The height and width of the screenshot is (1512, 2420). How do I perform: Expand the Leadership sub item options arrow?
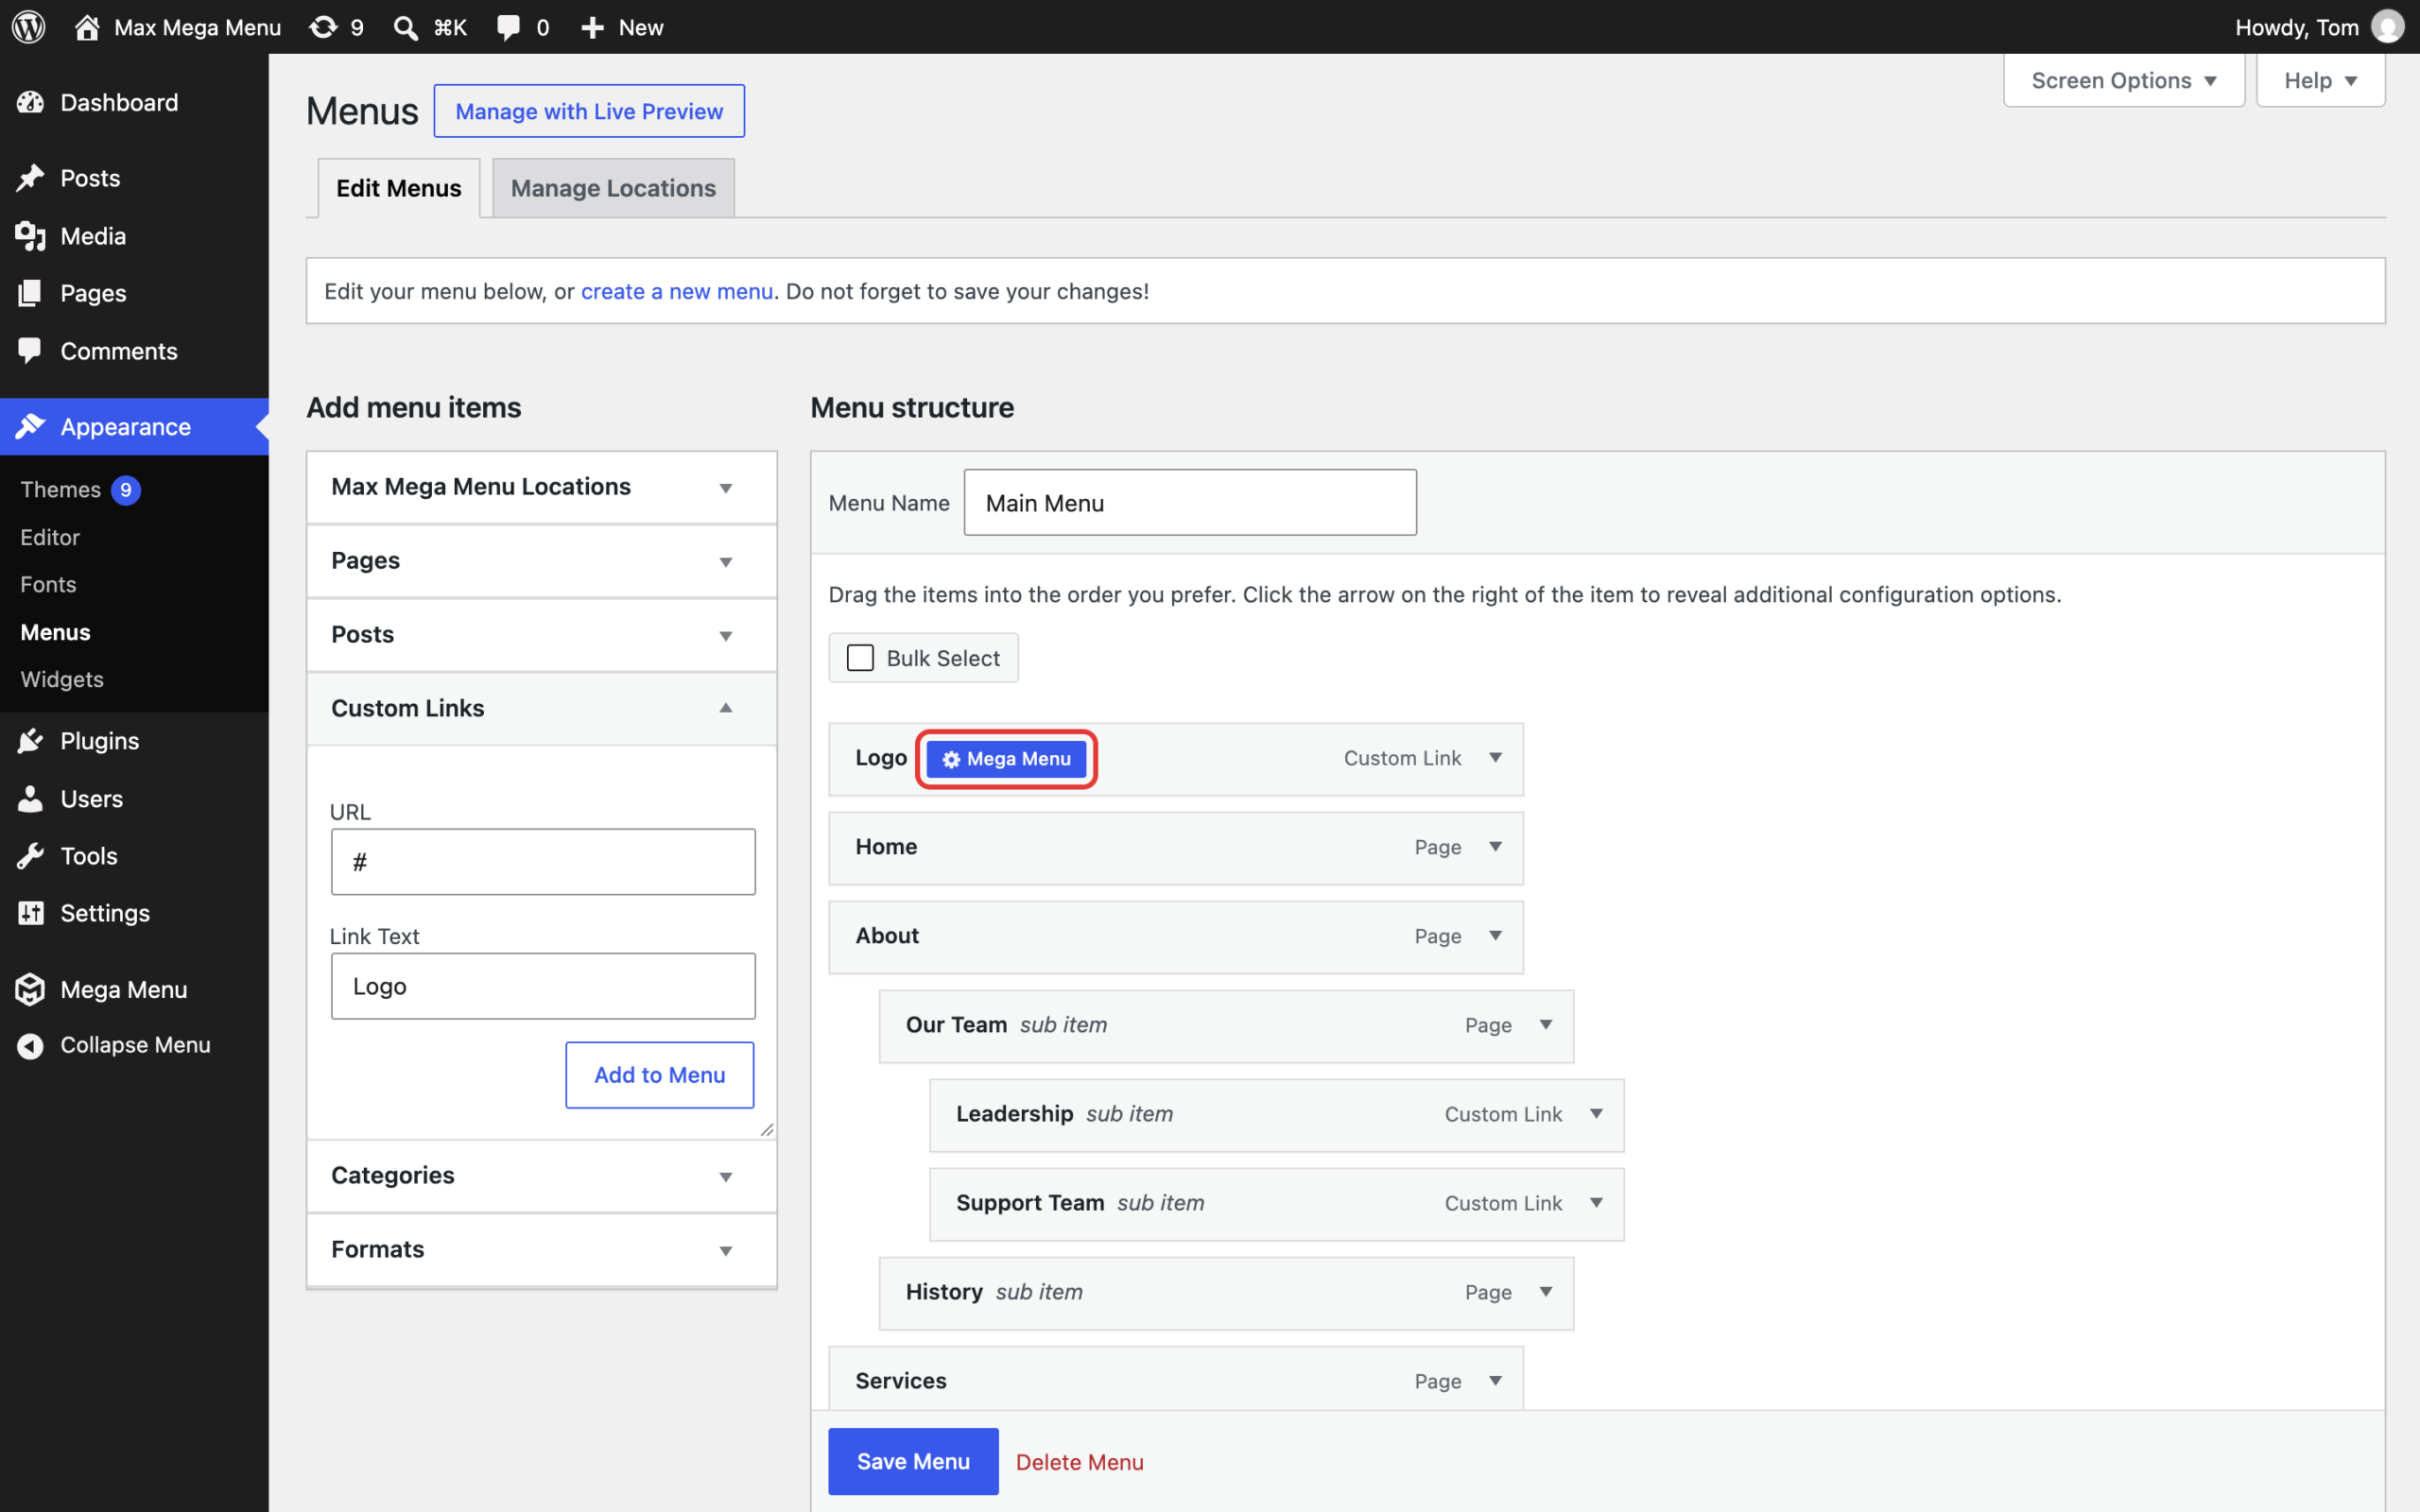1596,1114
